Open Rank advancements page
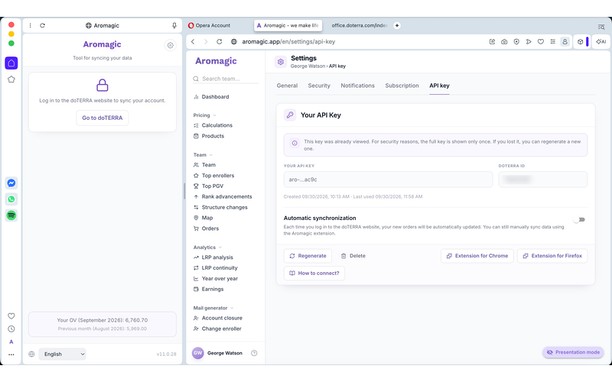 coord(223,197)
